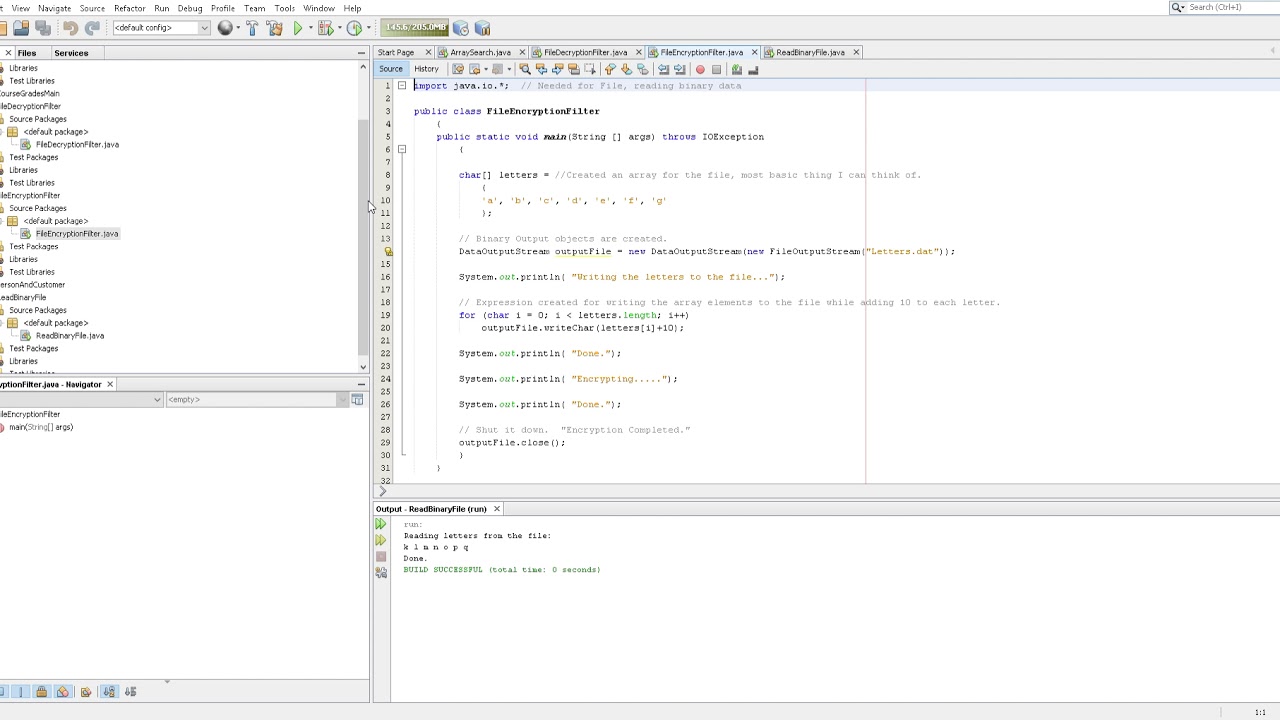The image size is (1280, 720).
Task: Click the Navigator sort by name icon
Action: point(109,692)
